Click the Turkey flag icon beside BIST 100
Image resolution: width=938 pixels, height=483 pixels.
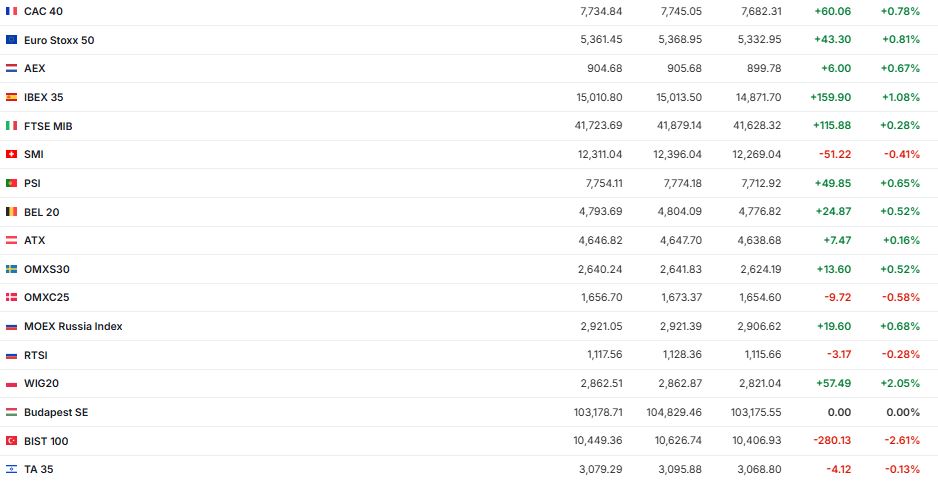tap(12, 441)
